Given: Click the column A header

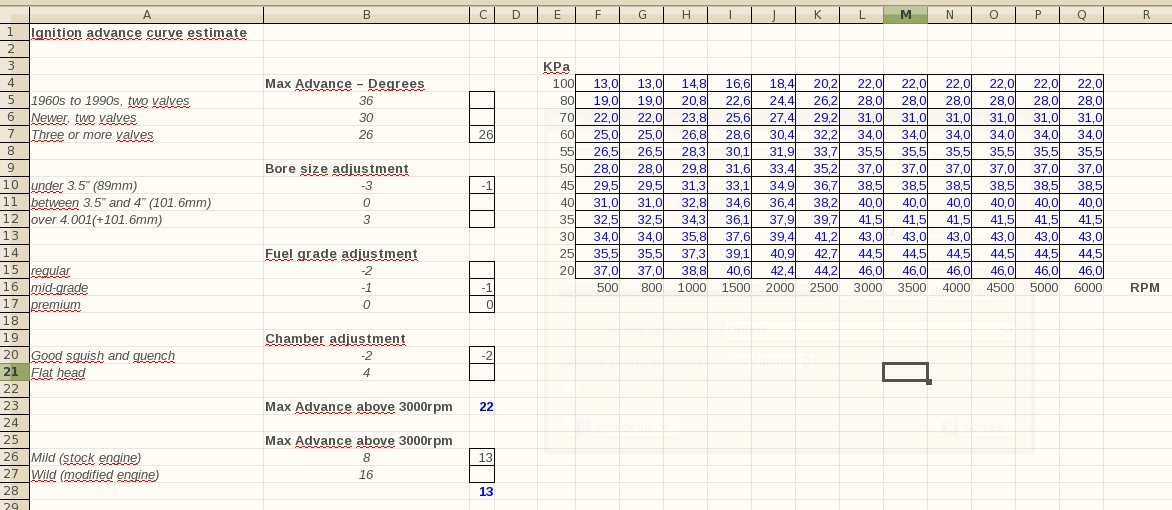Looking at the screenshot, I should [x=146, y=14].
